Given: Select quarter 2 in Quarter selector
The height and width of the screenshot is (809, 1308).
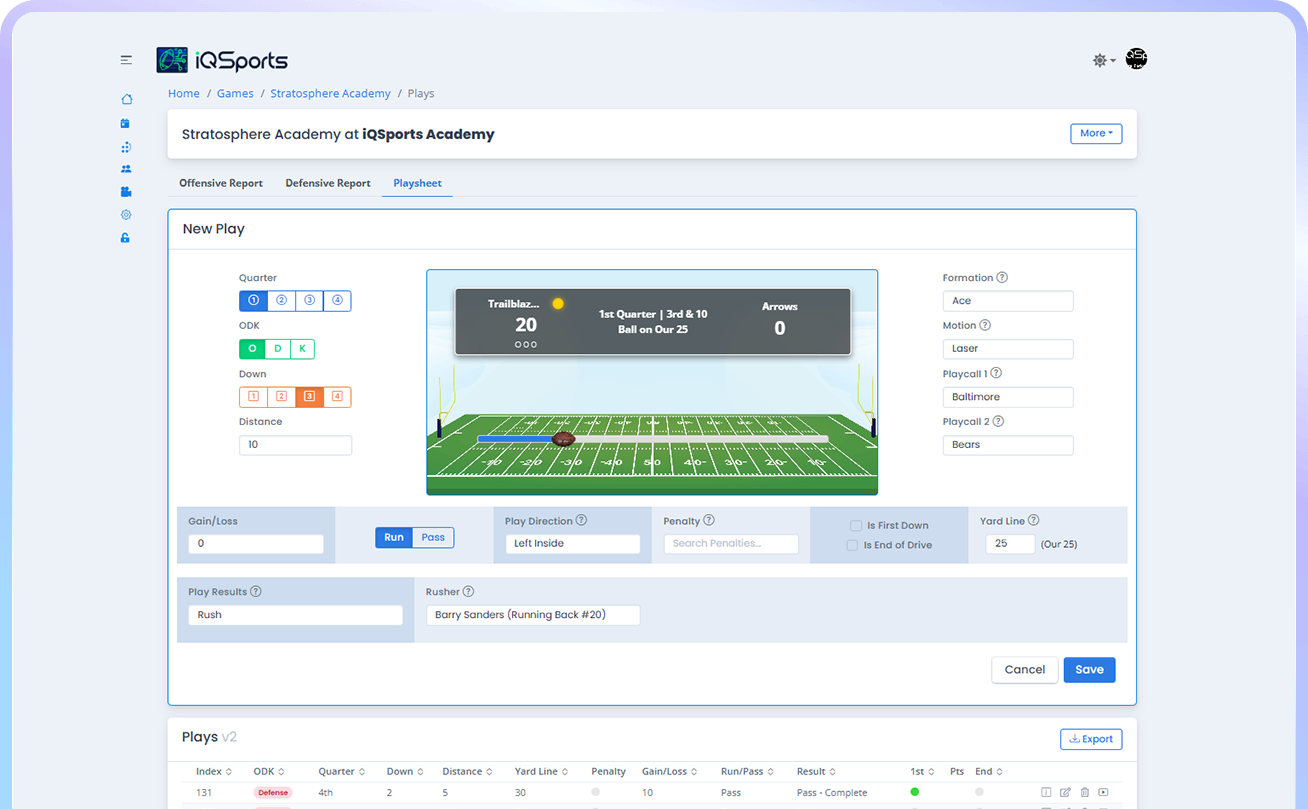Looking at the screenshot, I should click(x=281, y=301).
